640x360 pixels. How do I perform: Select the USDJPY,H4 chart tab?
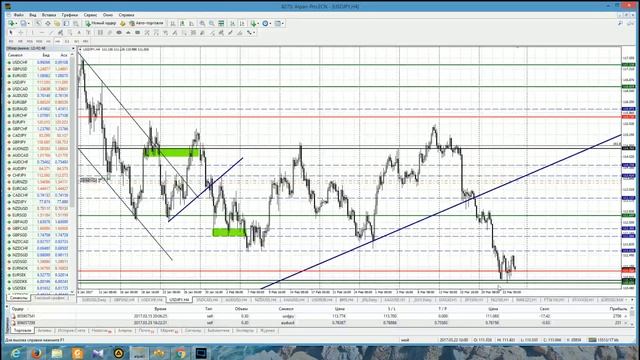click(x=179, y=300)
